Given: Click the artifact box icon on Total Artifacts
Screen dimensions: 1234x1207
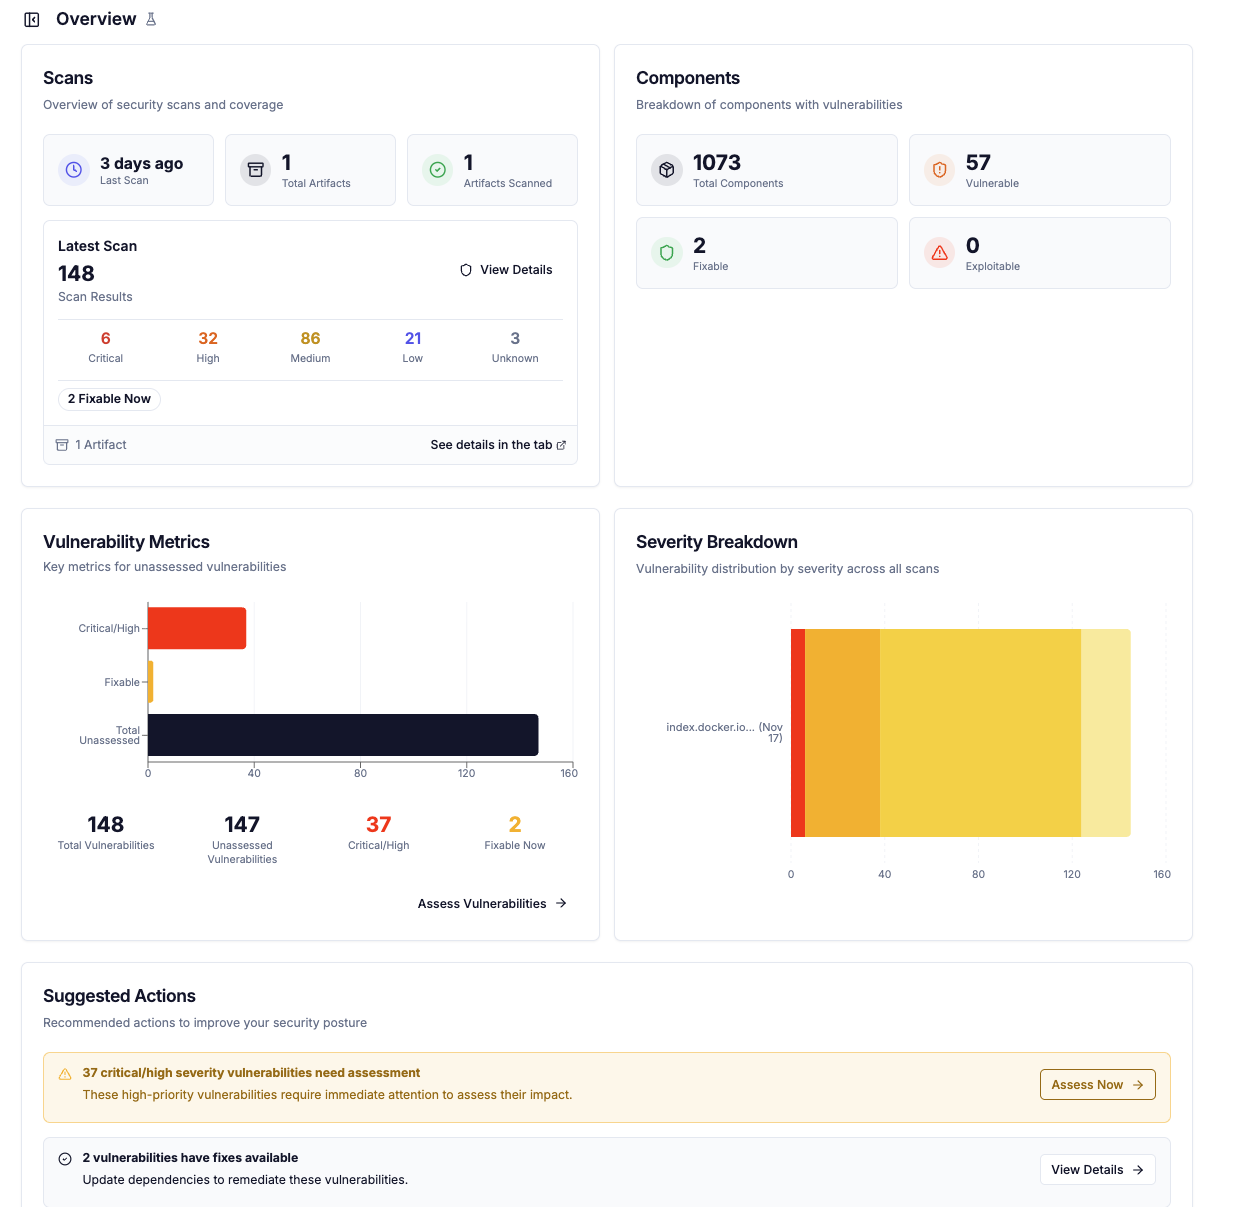Looking at the screenshot, I should pyautogui.click(x=256, y=169).
